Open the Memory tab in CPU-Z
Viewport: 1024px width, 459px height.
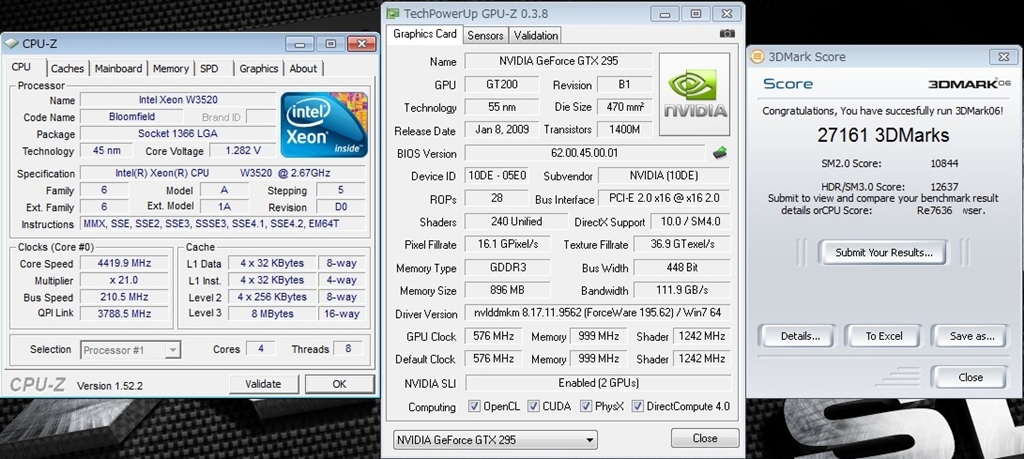click(170, 69)
